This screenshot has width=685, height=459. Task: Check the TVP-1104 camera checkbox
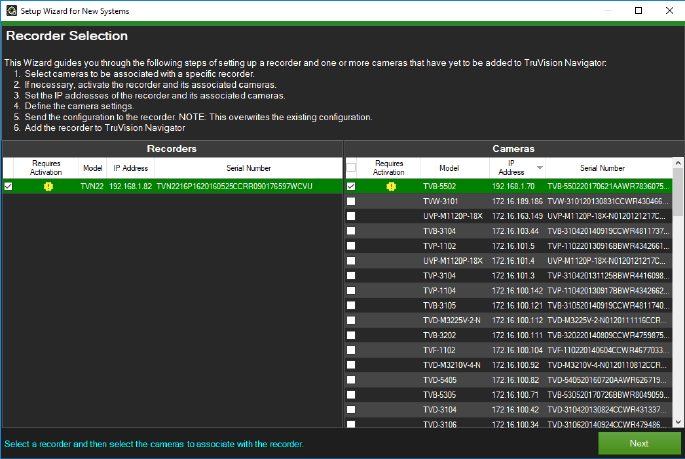pos(351,290)
